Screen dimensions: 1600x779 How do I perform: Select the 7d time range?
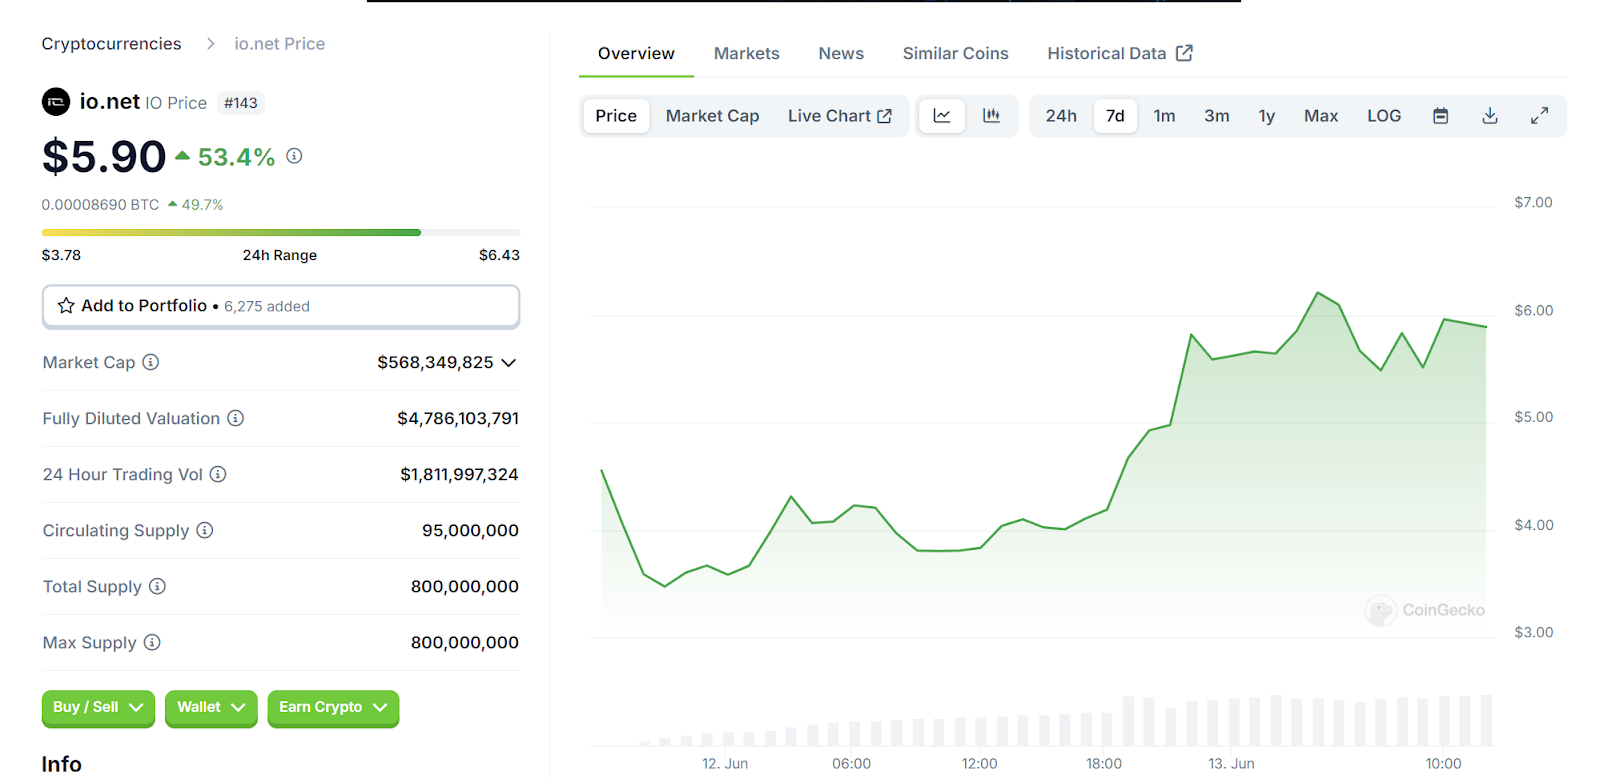point(1115,116)
